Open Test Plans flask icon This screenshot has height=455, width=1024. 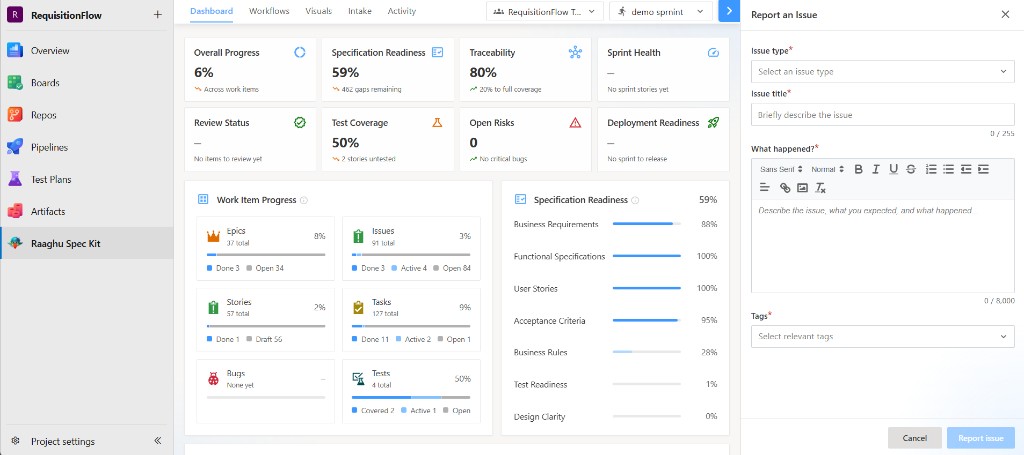point(15,179)
